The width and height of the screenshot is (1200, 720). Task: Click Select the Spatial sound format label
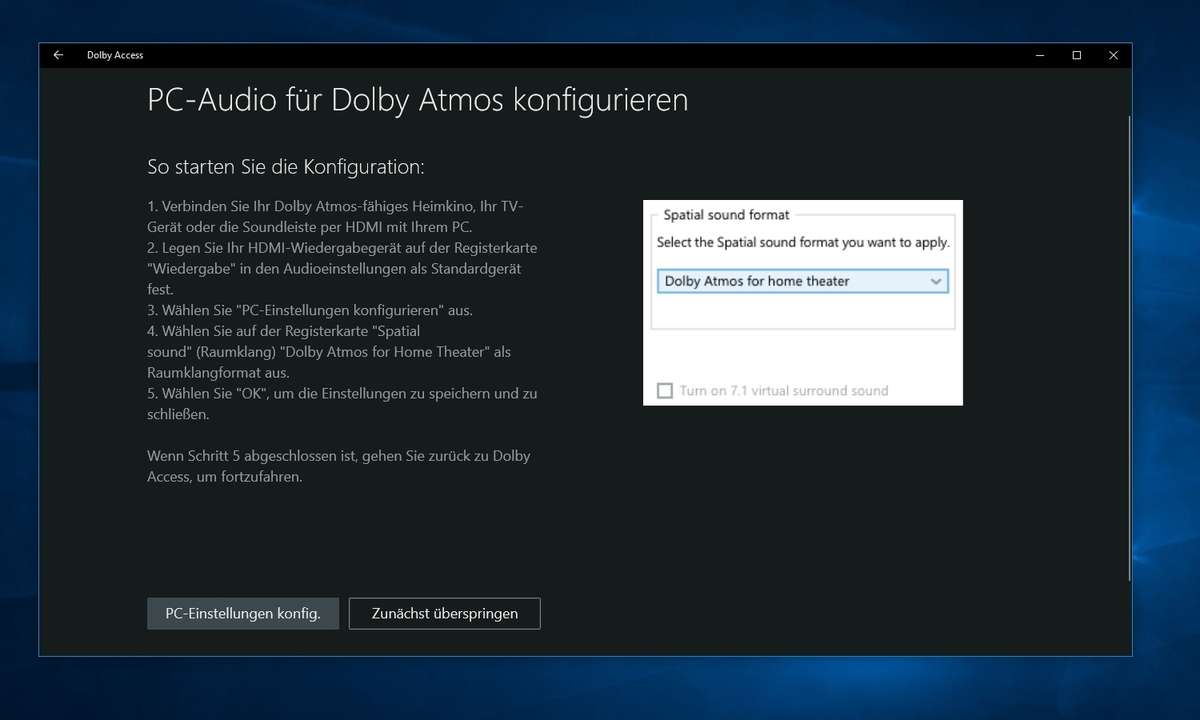pyautogui.click(x=803, y=242)
